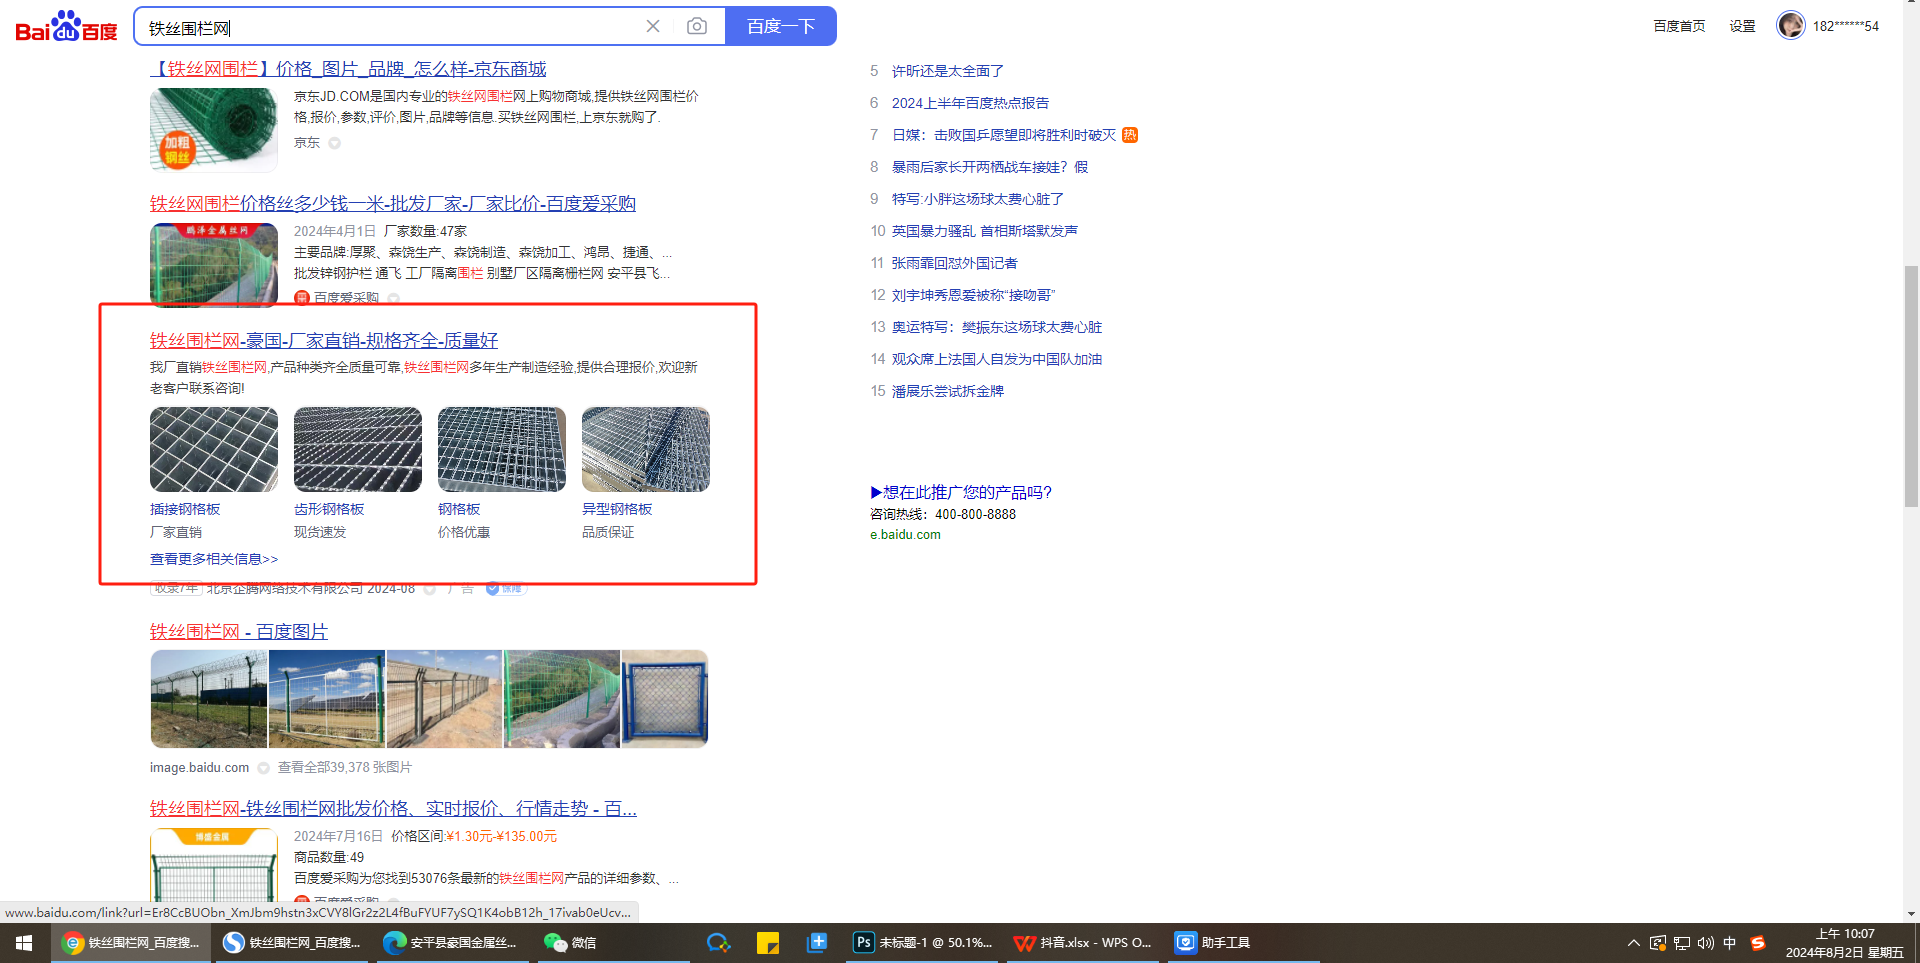
Task: Click the 热 badge beside the 日媒 headline
Action: [x=1130, y=135]
